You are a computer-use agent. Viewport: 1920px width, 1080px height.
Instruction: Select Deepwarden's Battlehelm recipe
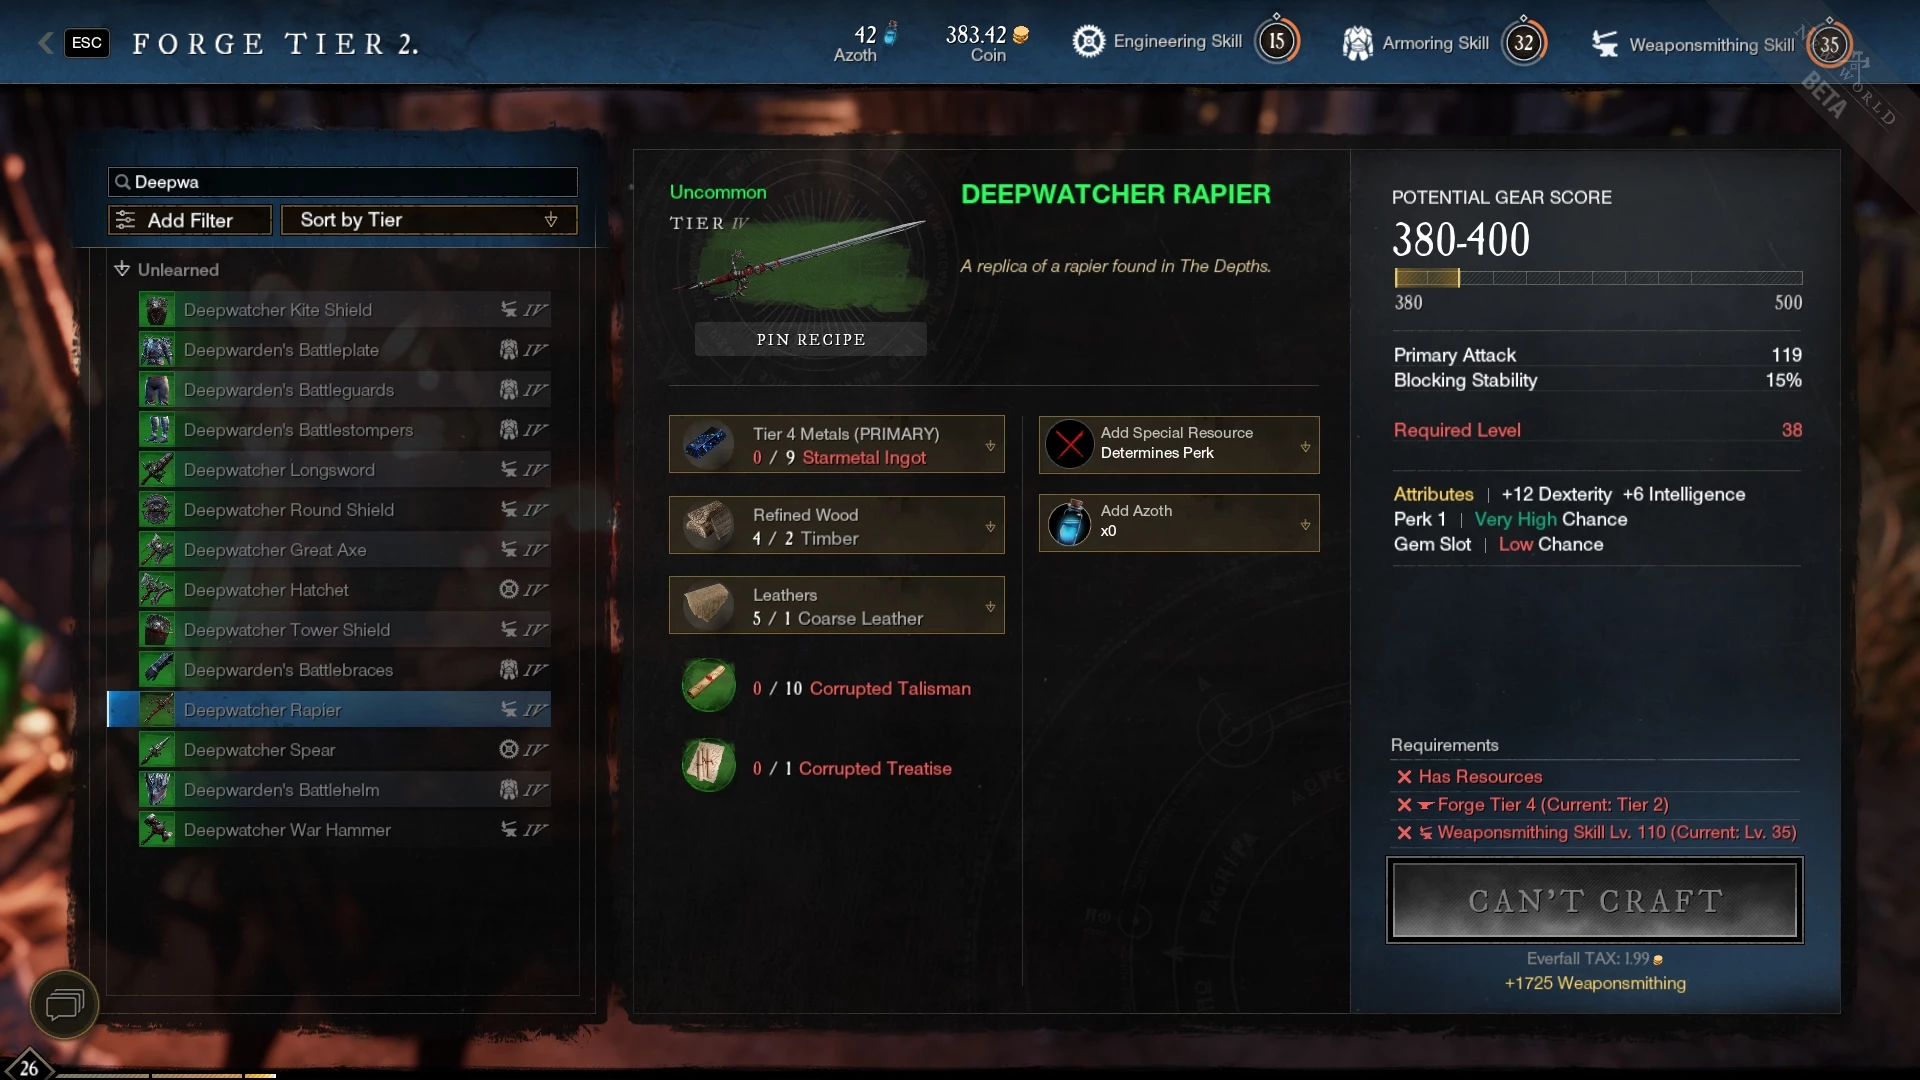coord(344,790)
